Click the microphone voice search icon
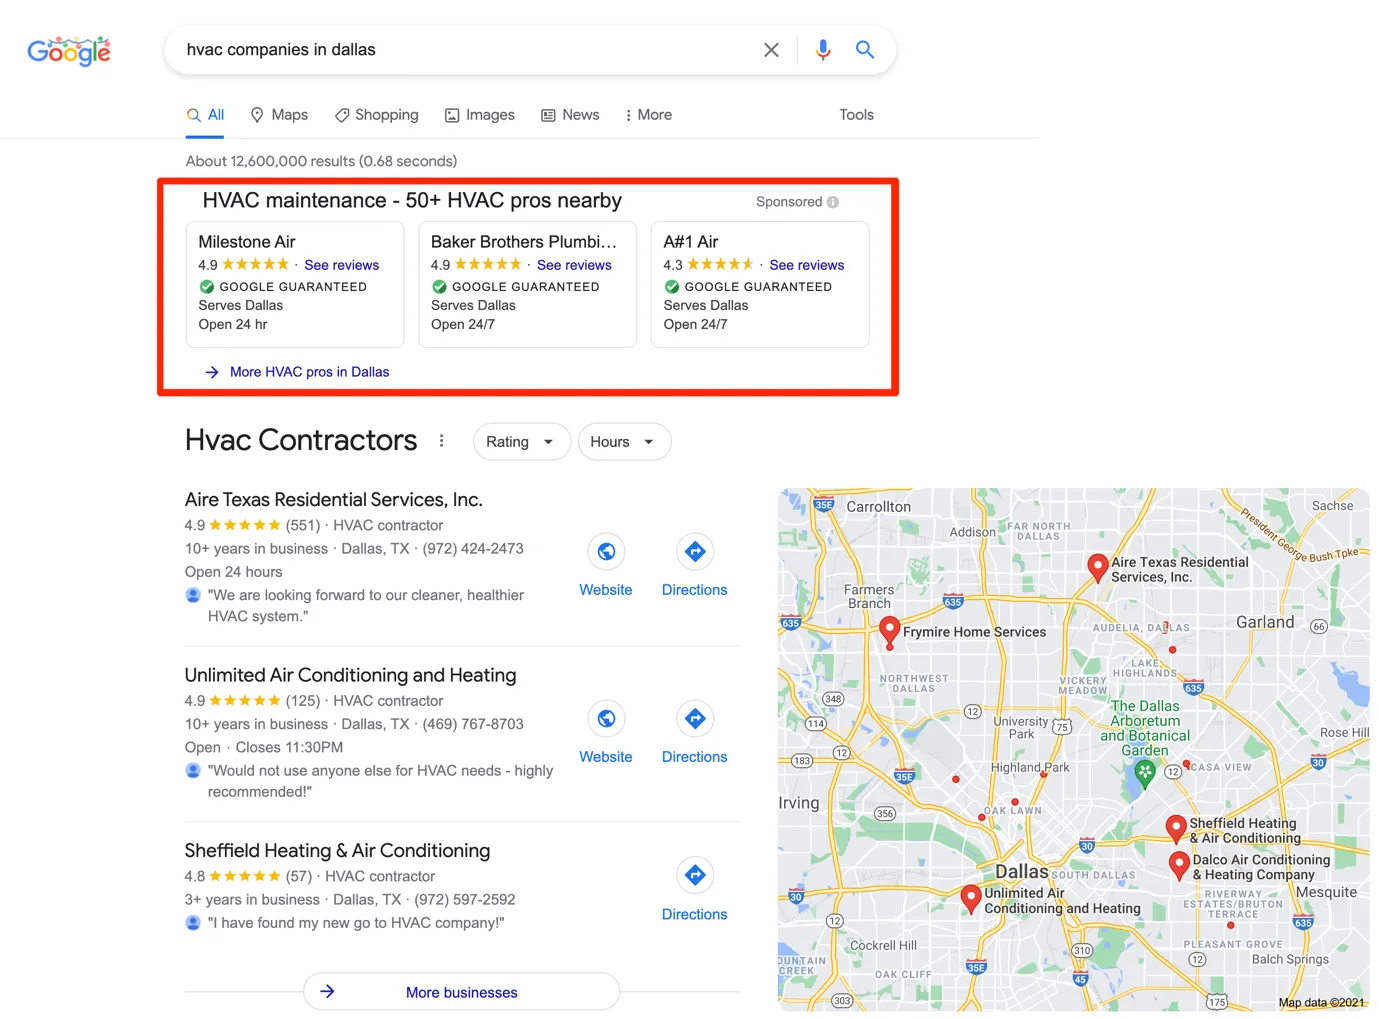The height and width of the screenshot is (1019, 1379). point(823,50)
